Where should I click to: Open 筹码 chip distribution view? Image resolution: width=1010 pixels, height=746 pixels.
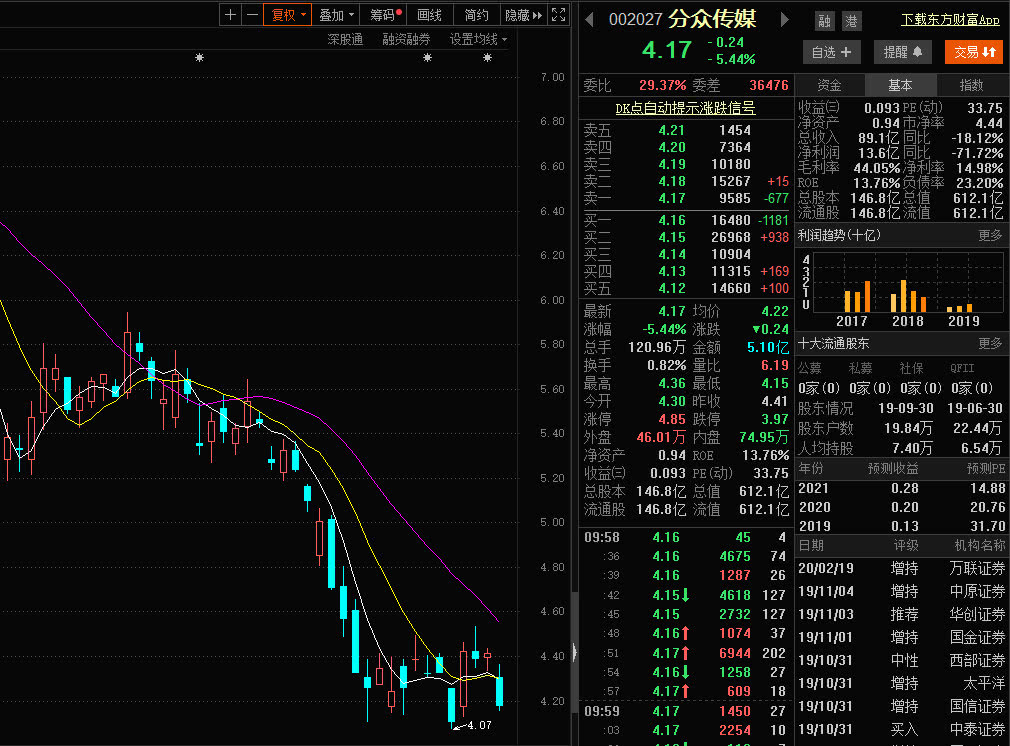(x=384, y=14)
